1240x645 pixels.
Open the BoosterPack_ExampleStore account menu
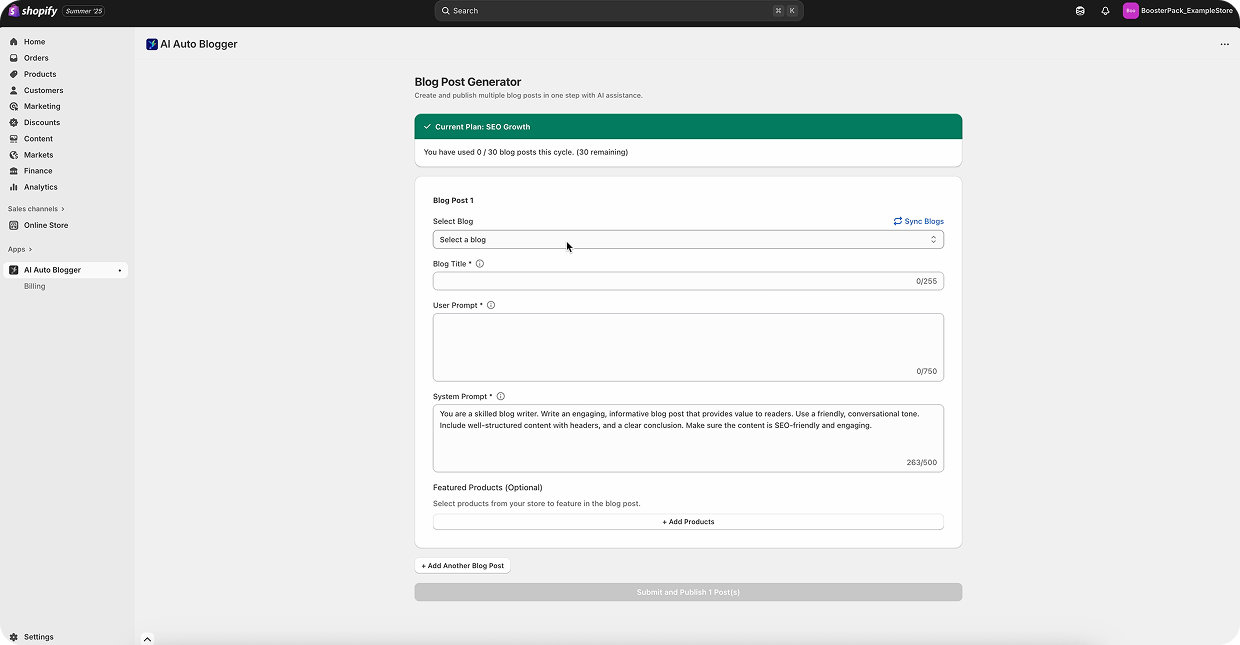coord(1178,11)
